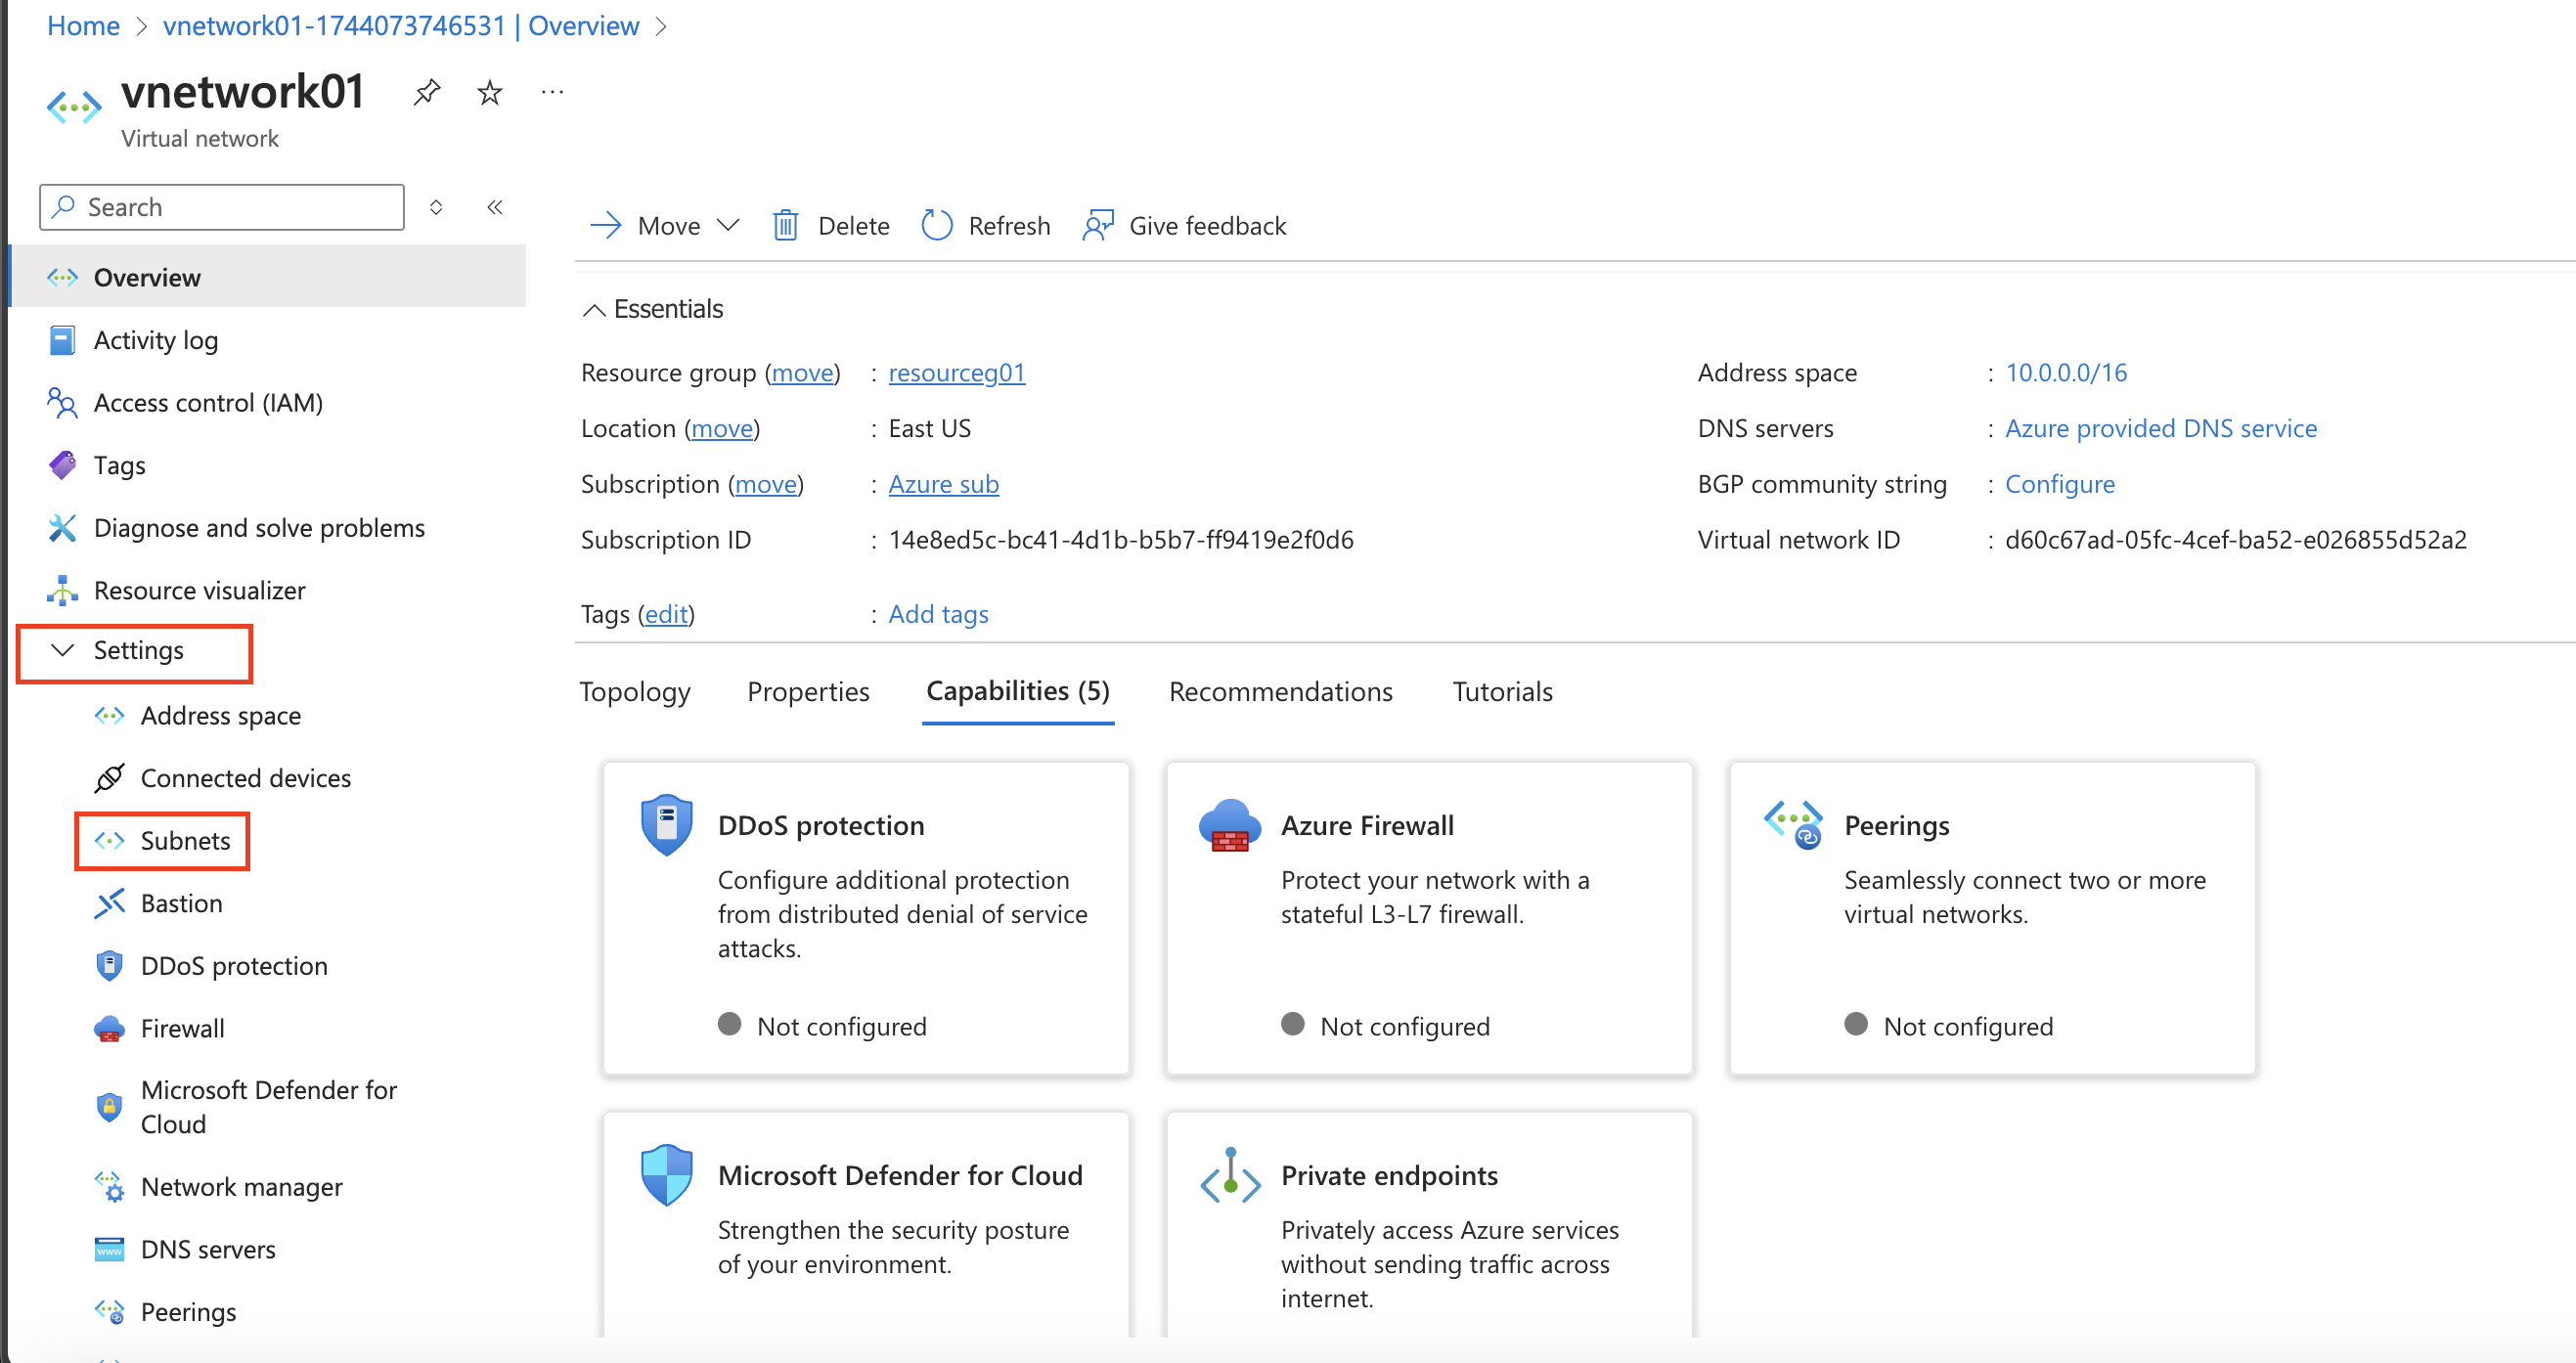The height and width of the screenshot is (1363, 2576).
Task: Open Activity log icon in sidebar
Action: coord(62,340)
